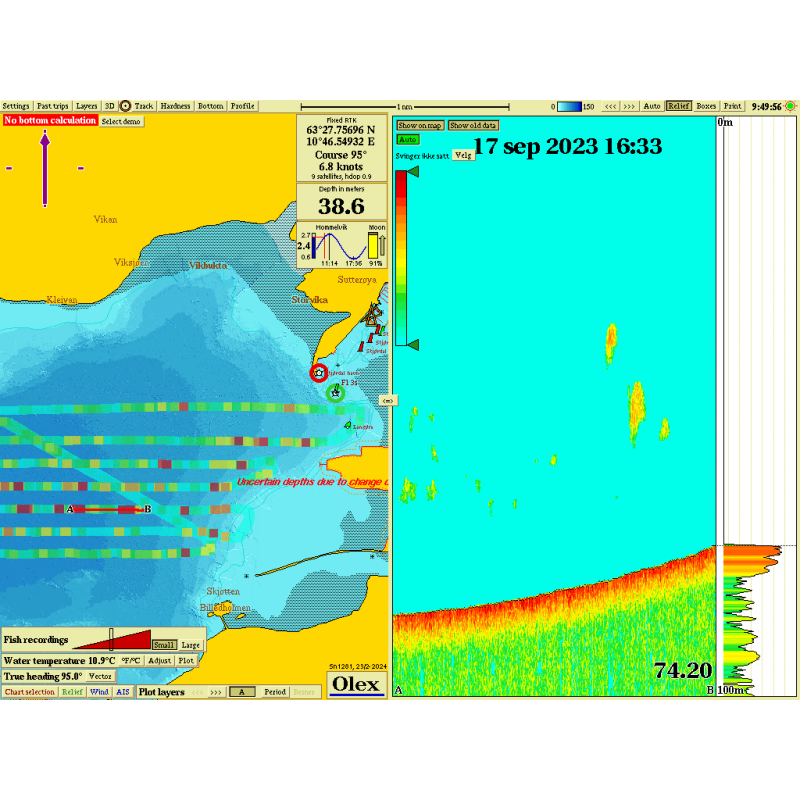Click the Moon phase indicator in tide panel
The height and width of the screenshot is (800, 800).
coord(377,246)
